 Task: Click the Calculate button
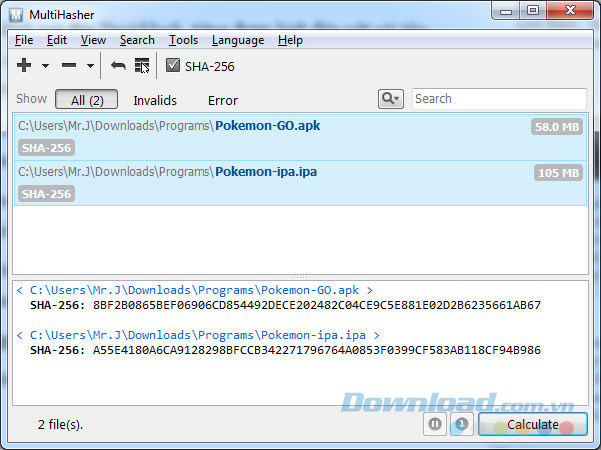pos(533,424)
